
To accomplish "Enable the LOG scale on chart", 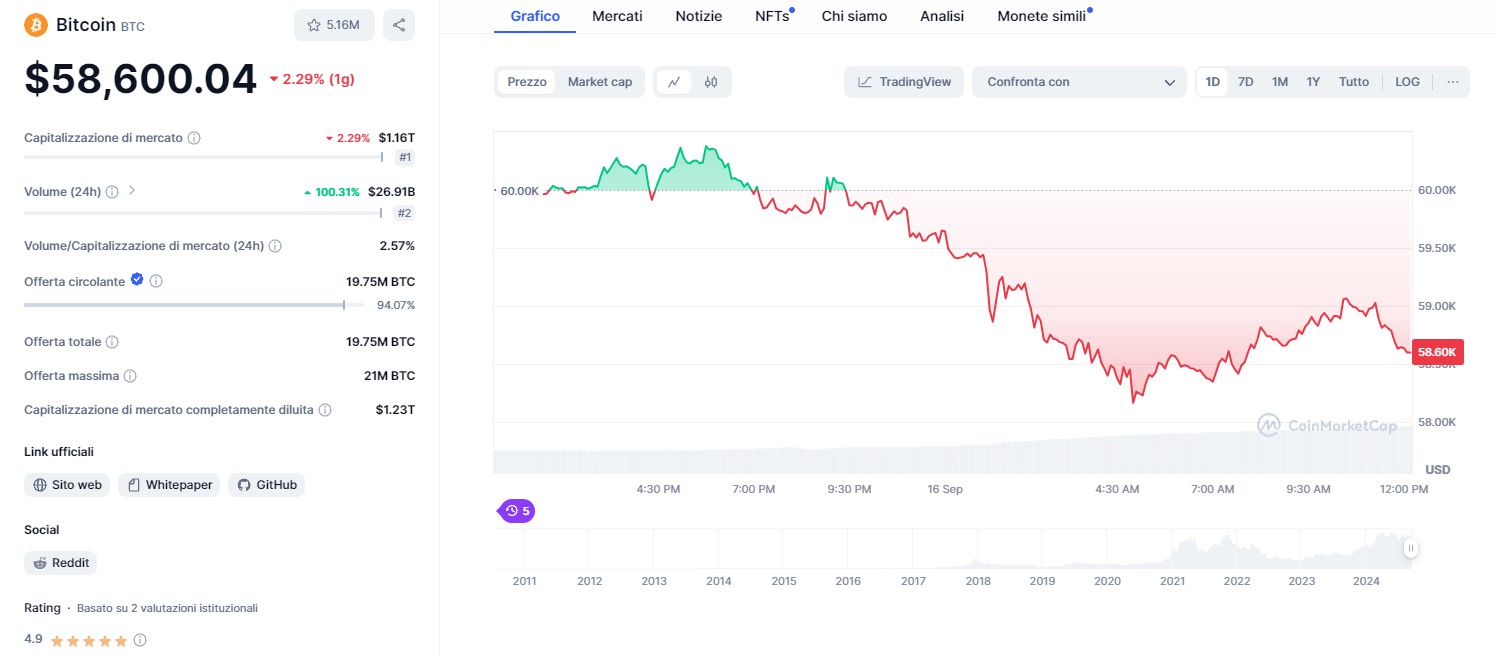I will (1407, 82).
